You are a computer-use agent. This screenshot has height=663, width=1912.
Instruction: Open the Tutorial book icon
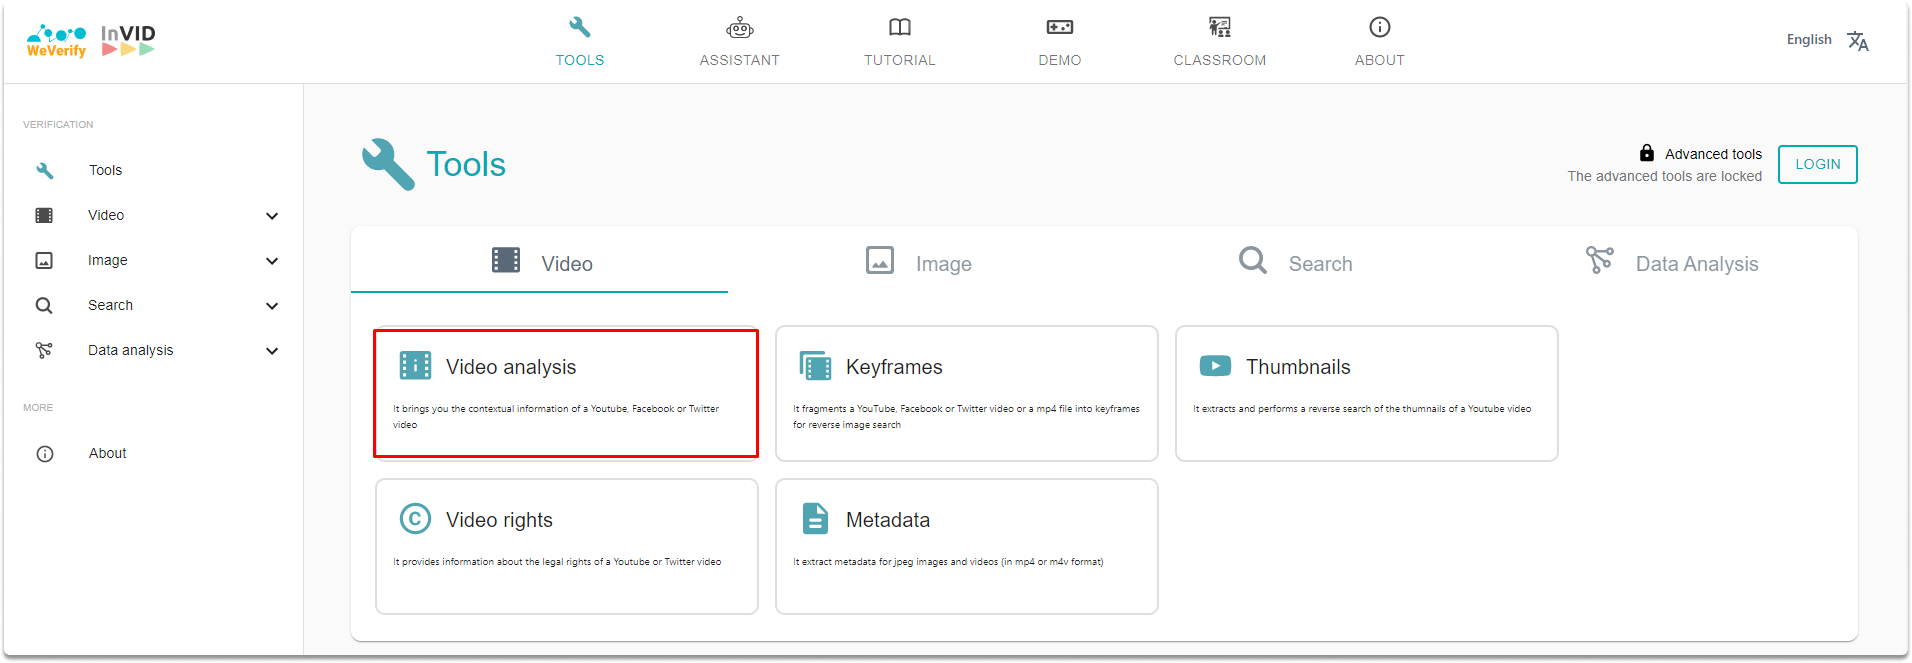click(900, 28)
